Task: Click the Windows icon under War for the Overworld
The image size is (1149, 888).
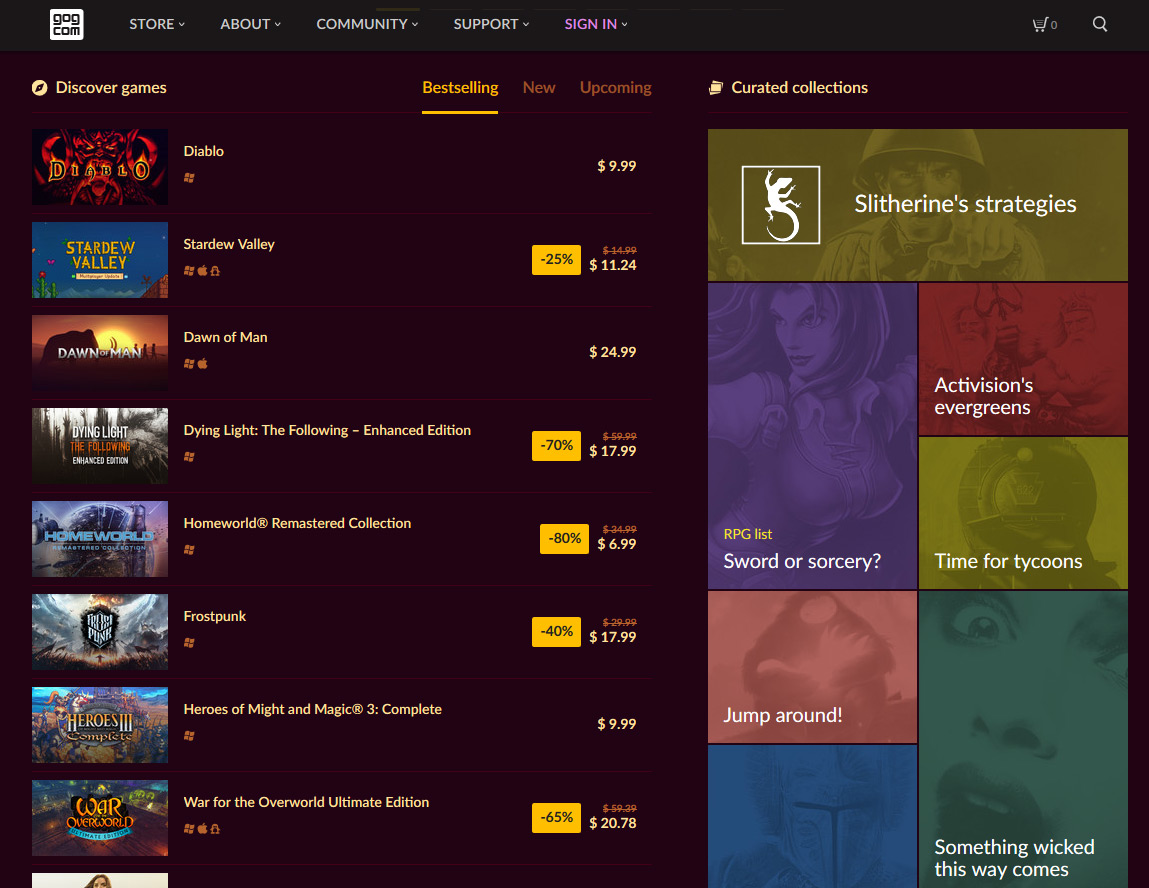Action: point(189,829)
